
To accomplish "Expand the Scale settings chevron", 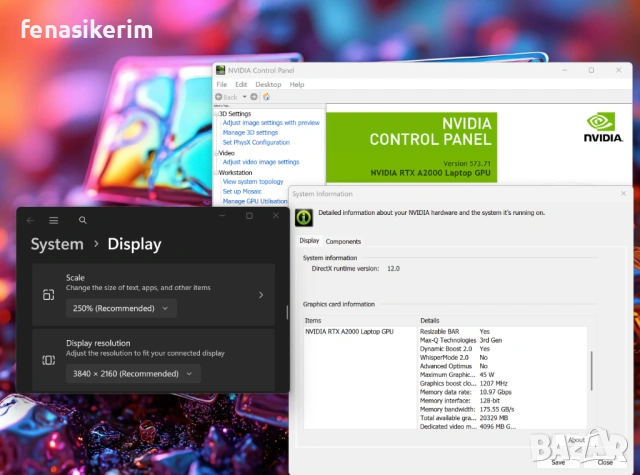I will coord(261,295).
